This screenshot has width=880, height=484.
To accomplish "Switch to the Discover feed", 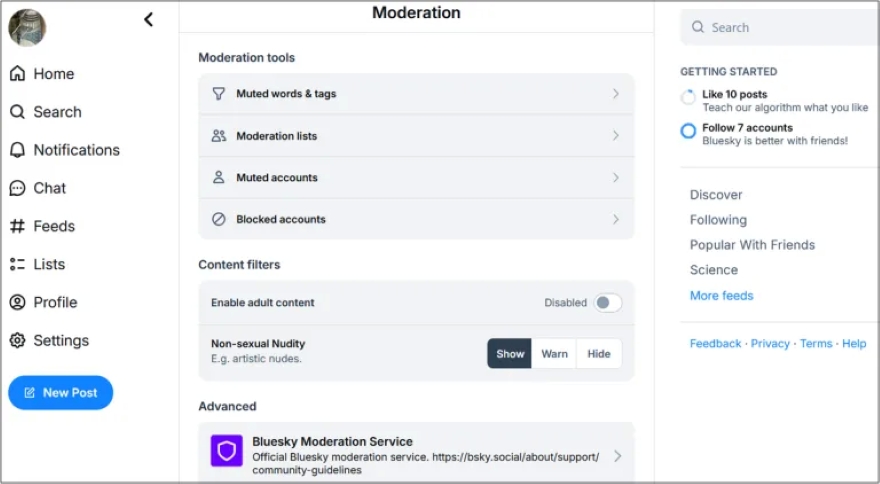I will click(716, 195).
